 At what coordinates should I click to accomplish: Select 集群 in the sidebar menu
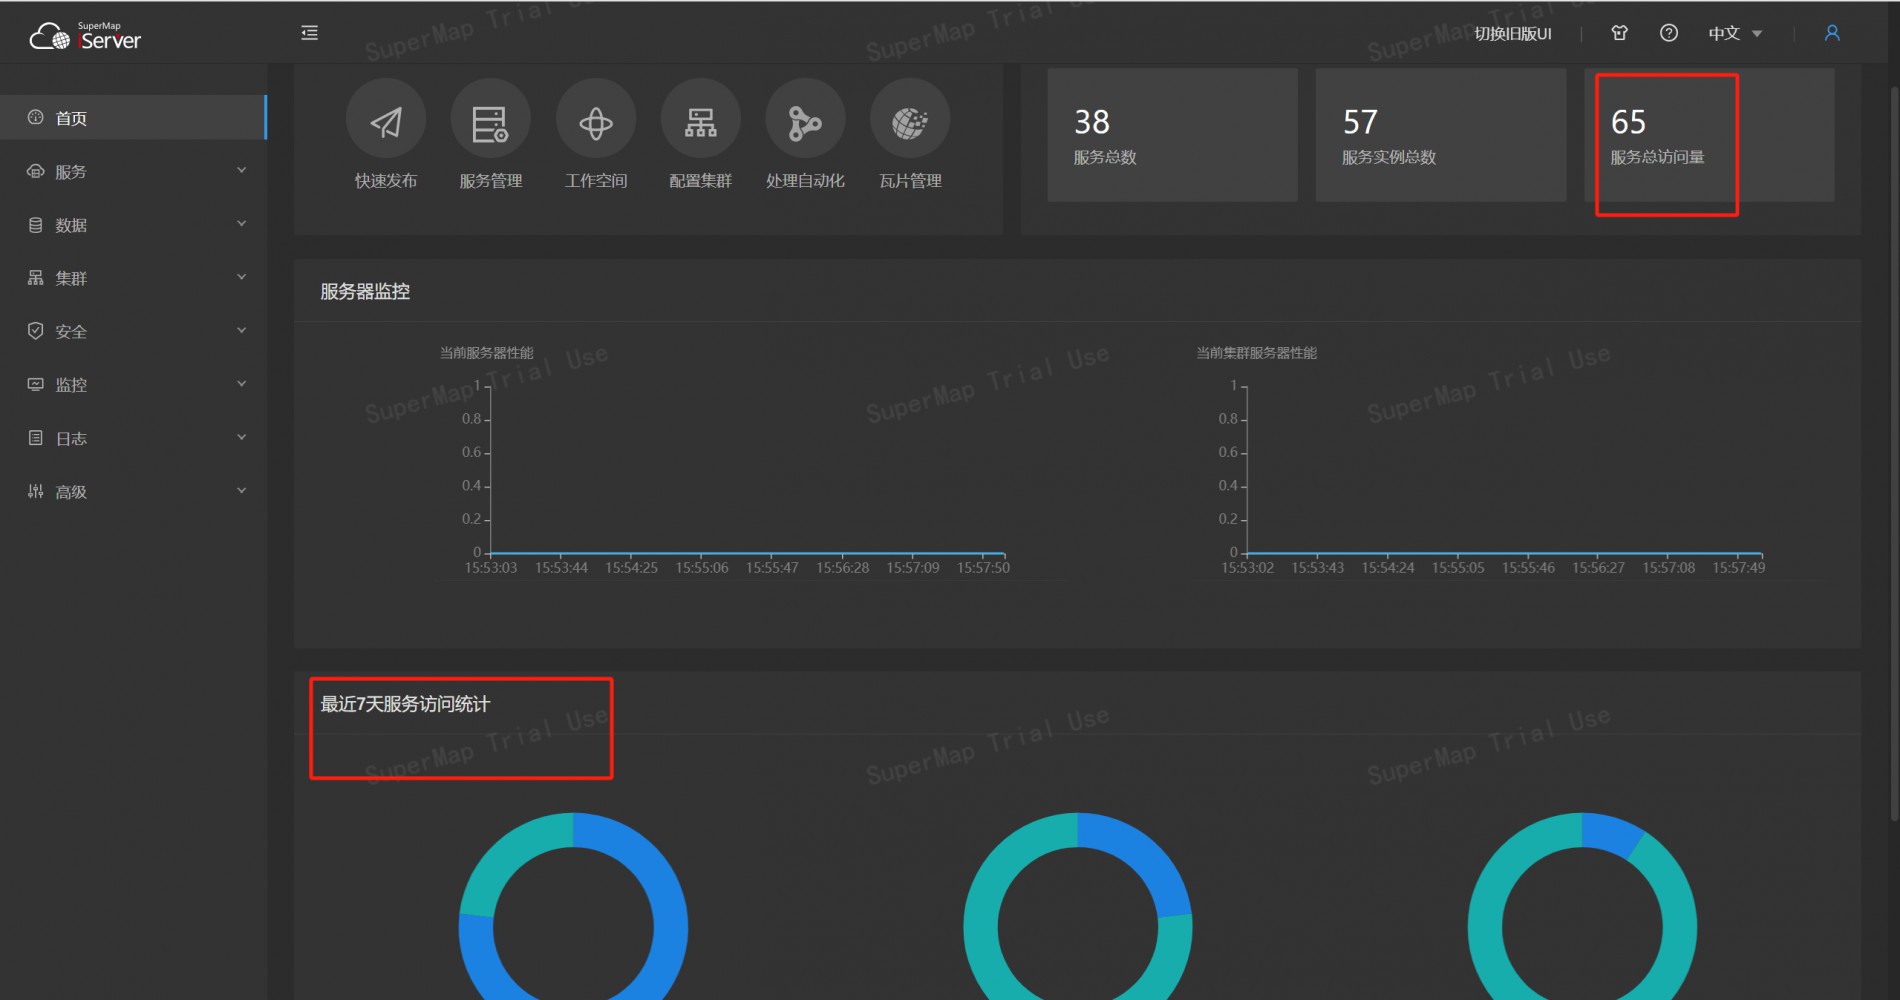coord(133,277)
